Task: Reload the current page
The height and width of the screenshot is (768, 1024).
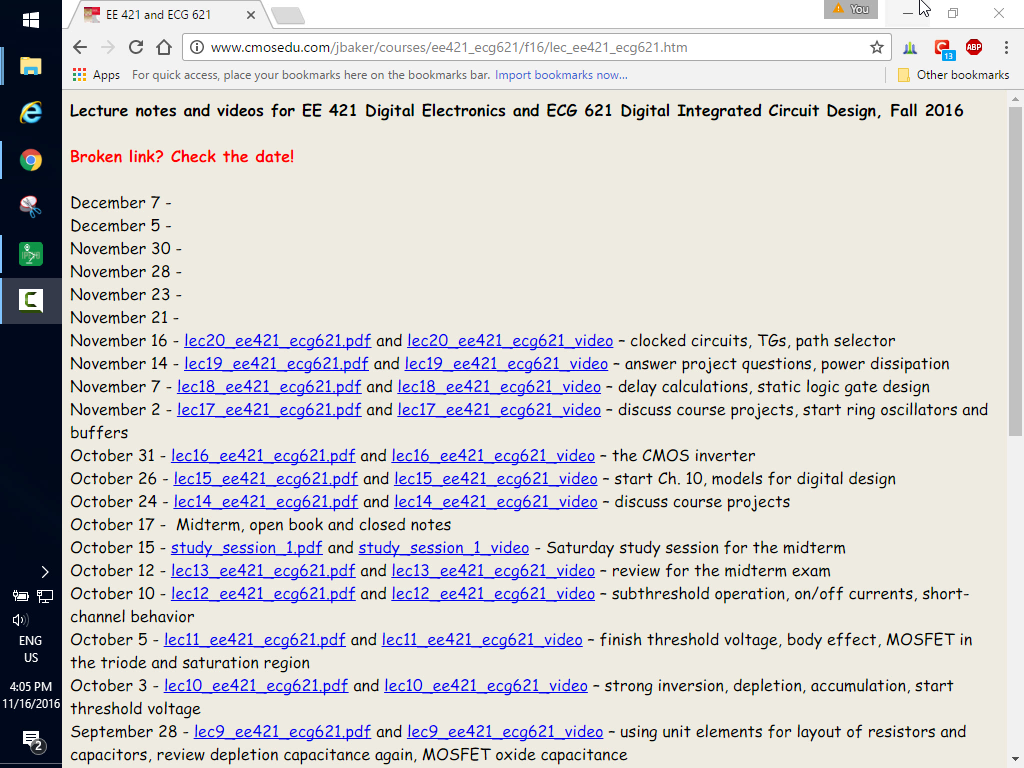Action: (136, 47)
